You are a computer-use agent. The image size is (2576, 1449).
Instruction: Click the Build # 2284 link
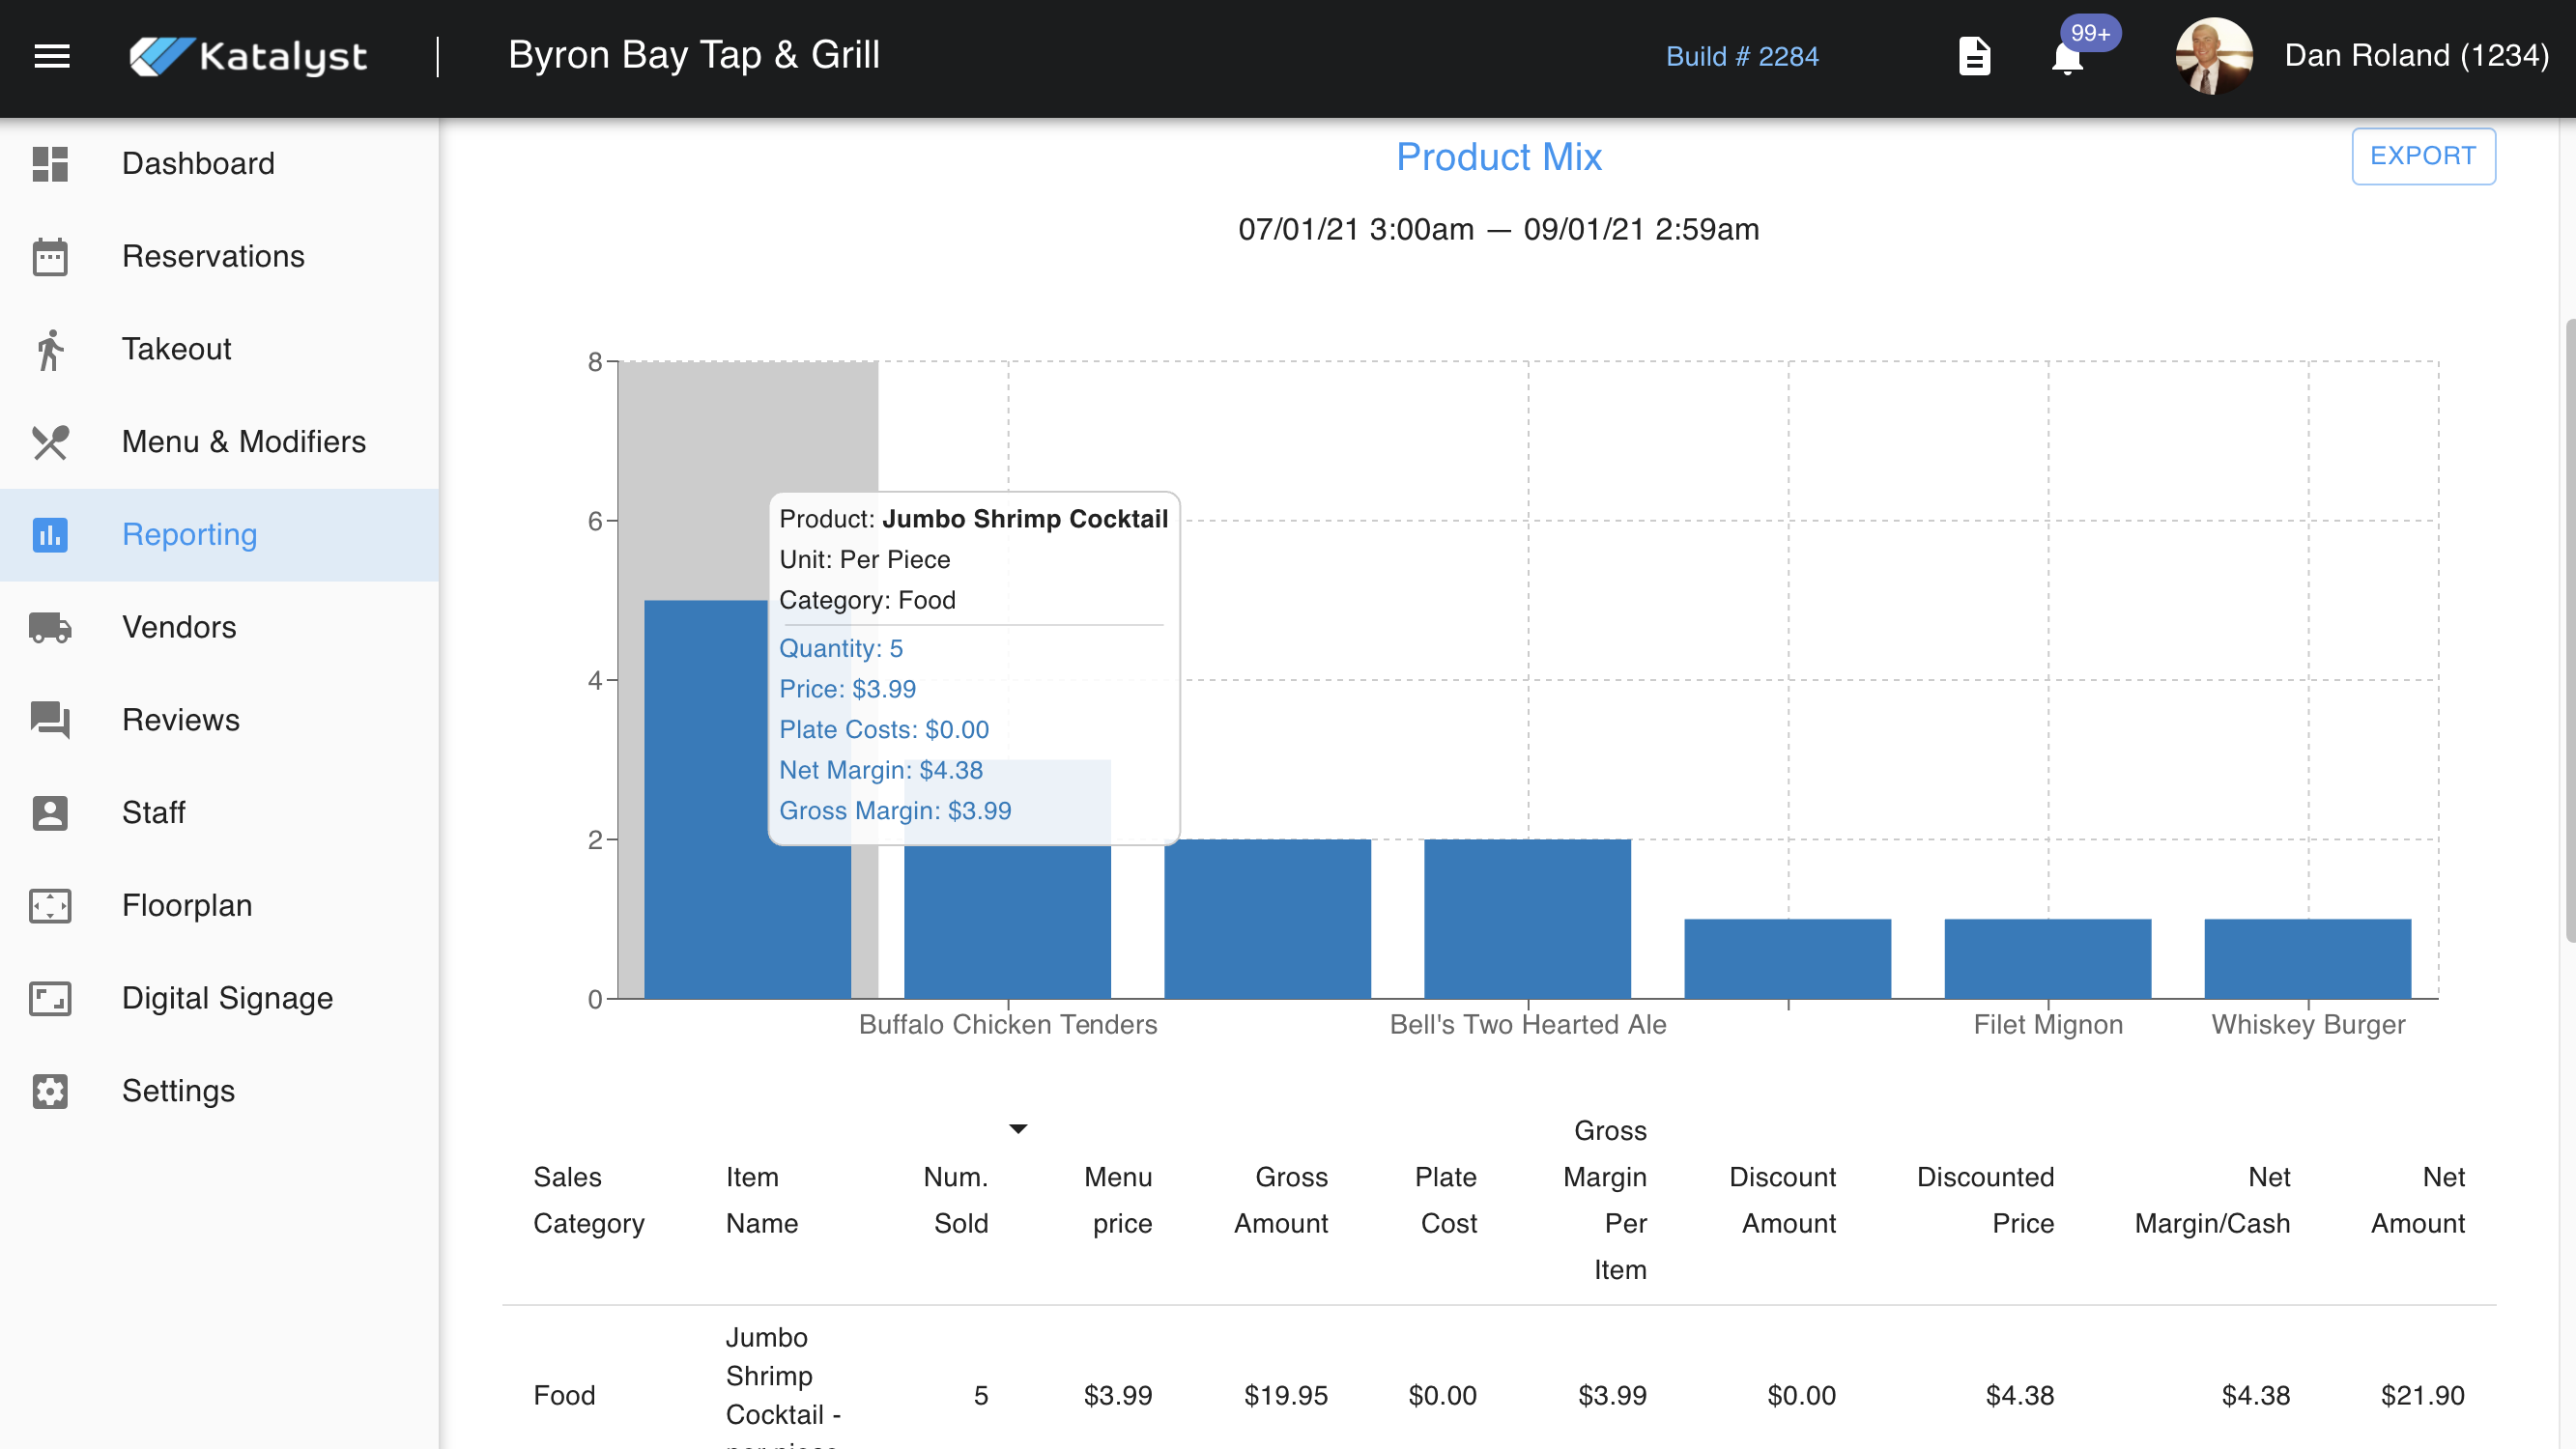tap(1742, 57)
